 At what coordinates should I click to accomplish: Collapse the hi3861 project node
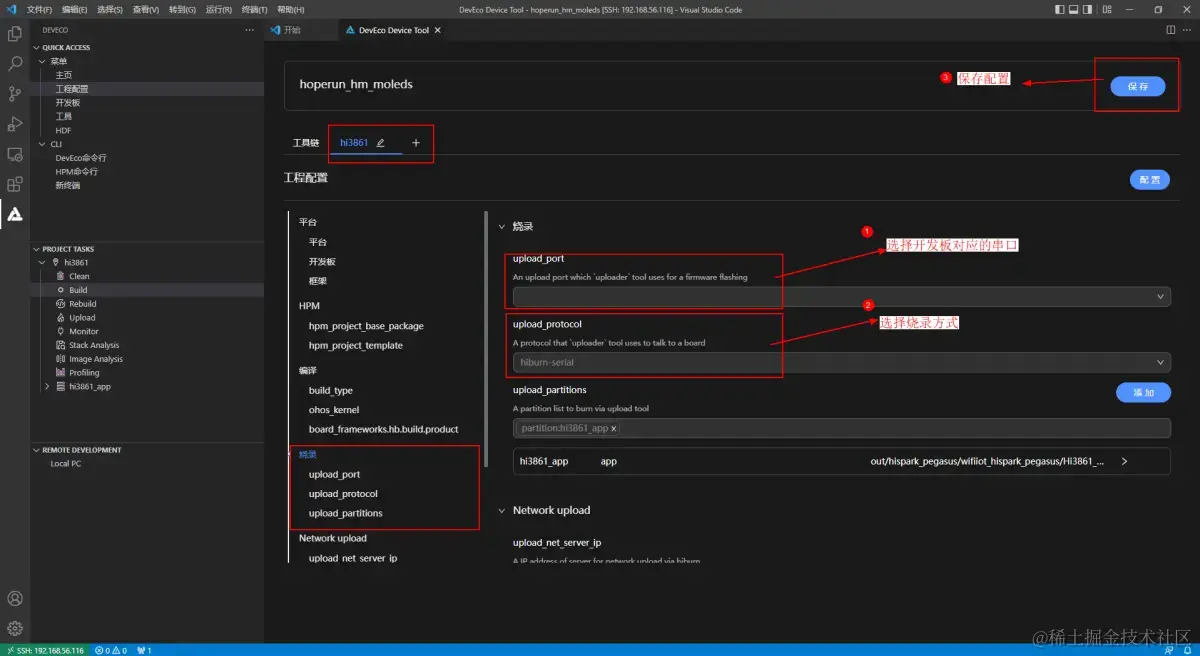(41, 262)
